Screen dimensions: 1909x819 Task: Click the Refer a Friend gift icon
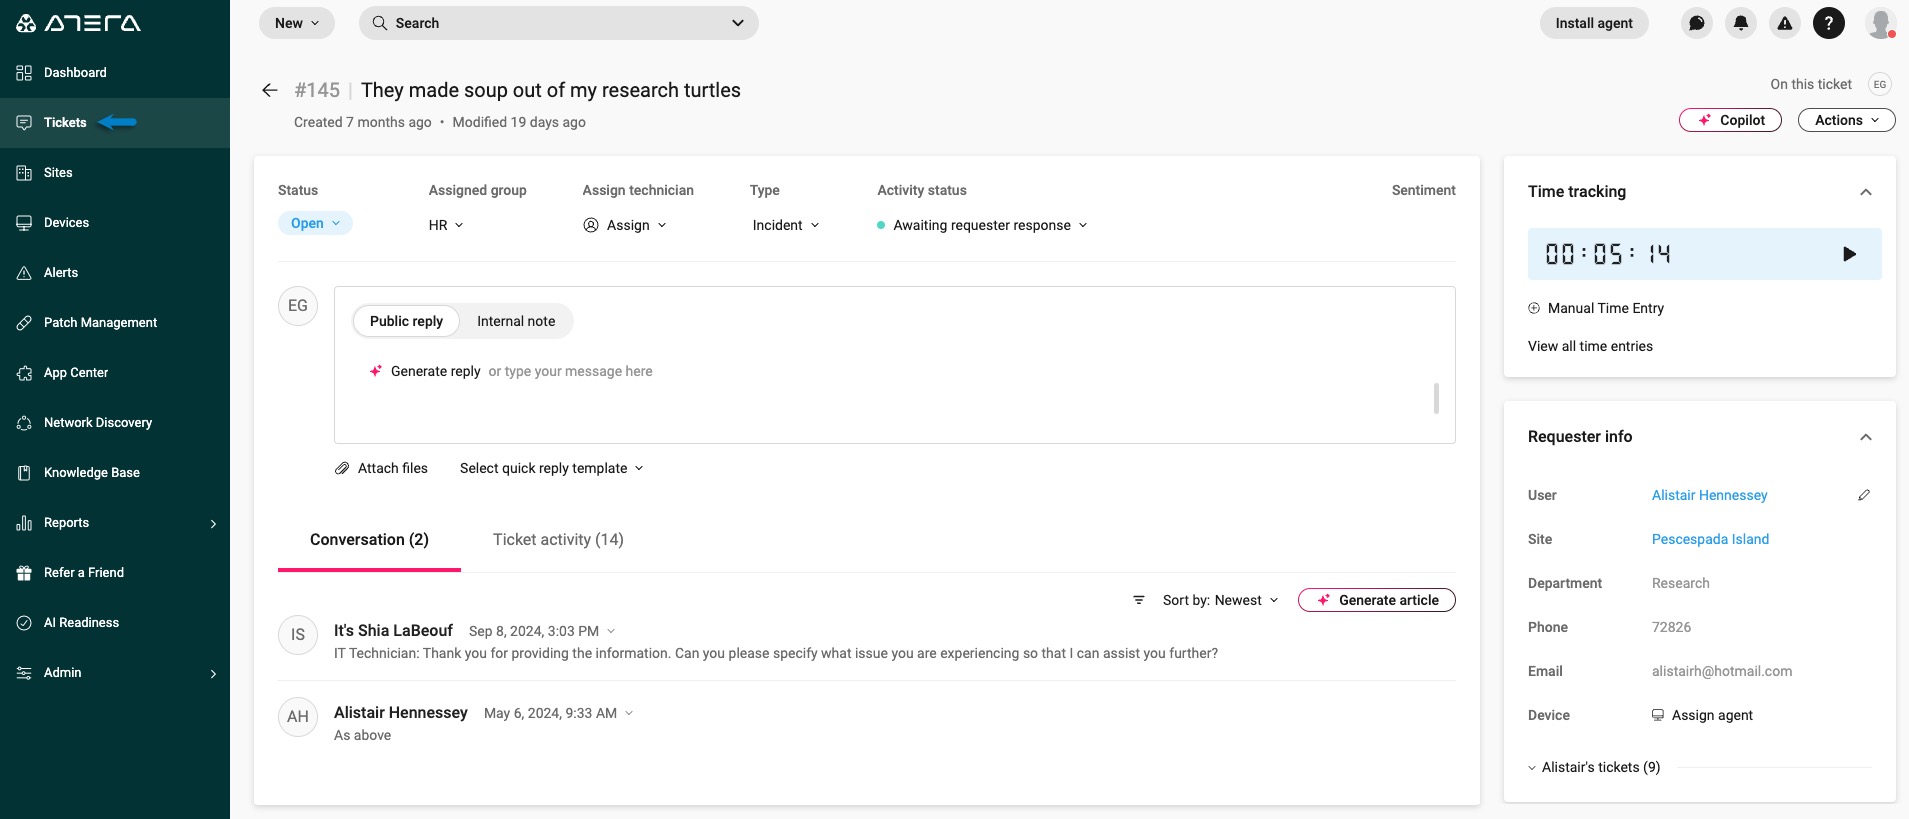click(x=24, y=573)
